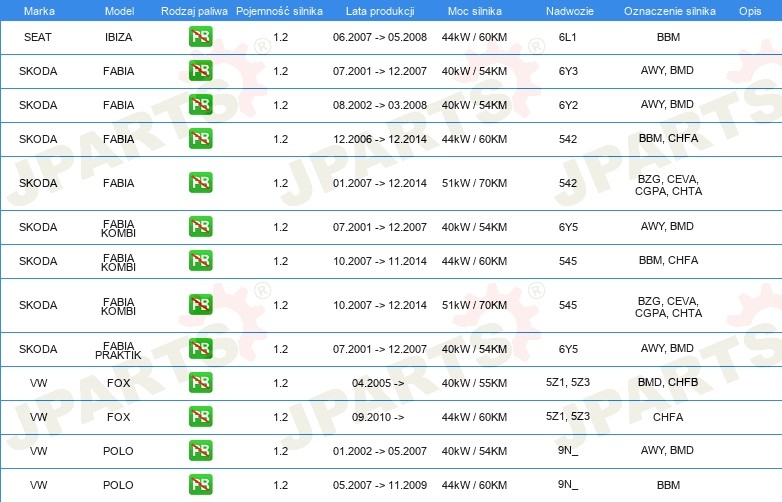Click the petrol fuel icon in the FABIA 6Y3 row
Image resolution: width=782 pixels, height=502 pixels.
point(200,70)
